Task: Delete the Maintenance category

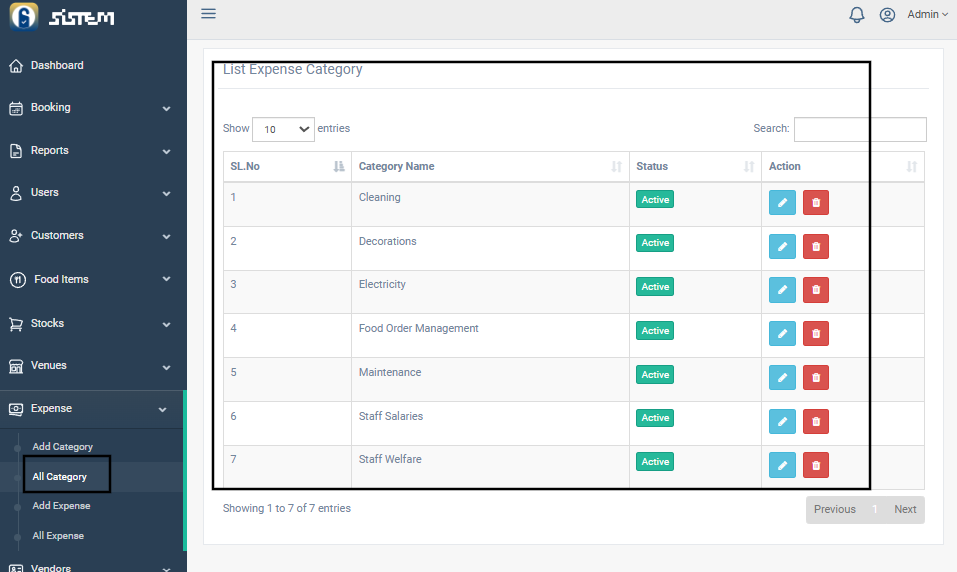Action: 816,378
